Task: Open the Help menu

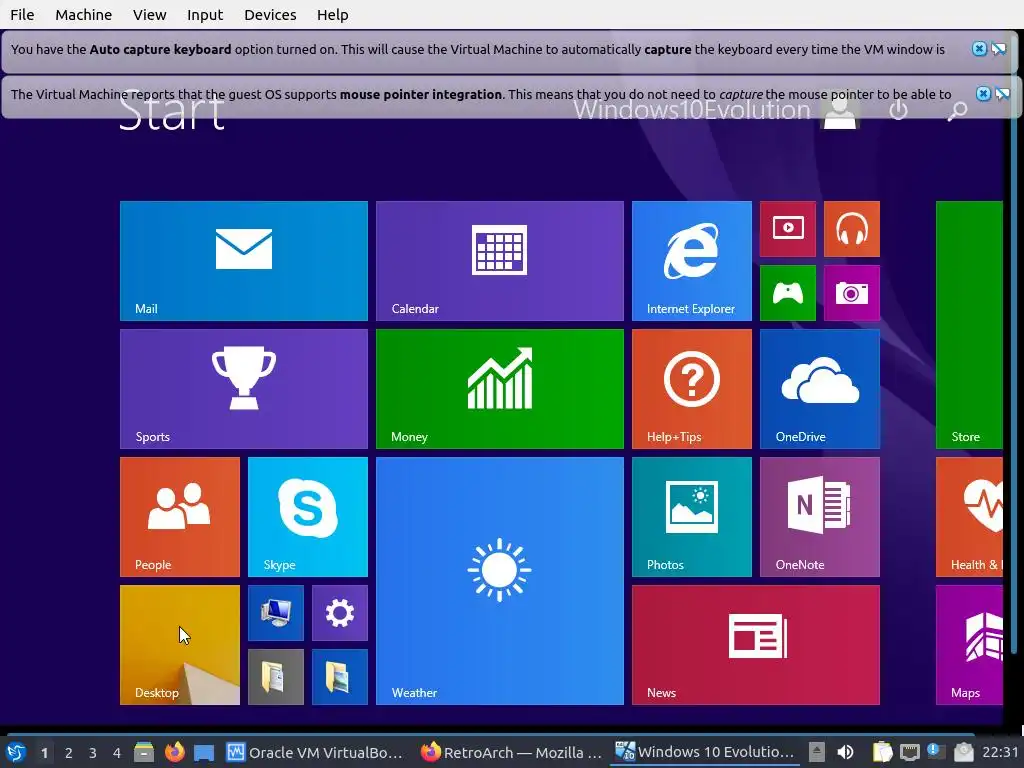Action: [332, 14]
